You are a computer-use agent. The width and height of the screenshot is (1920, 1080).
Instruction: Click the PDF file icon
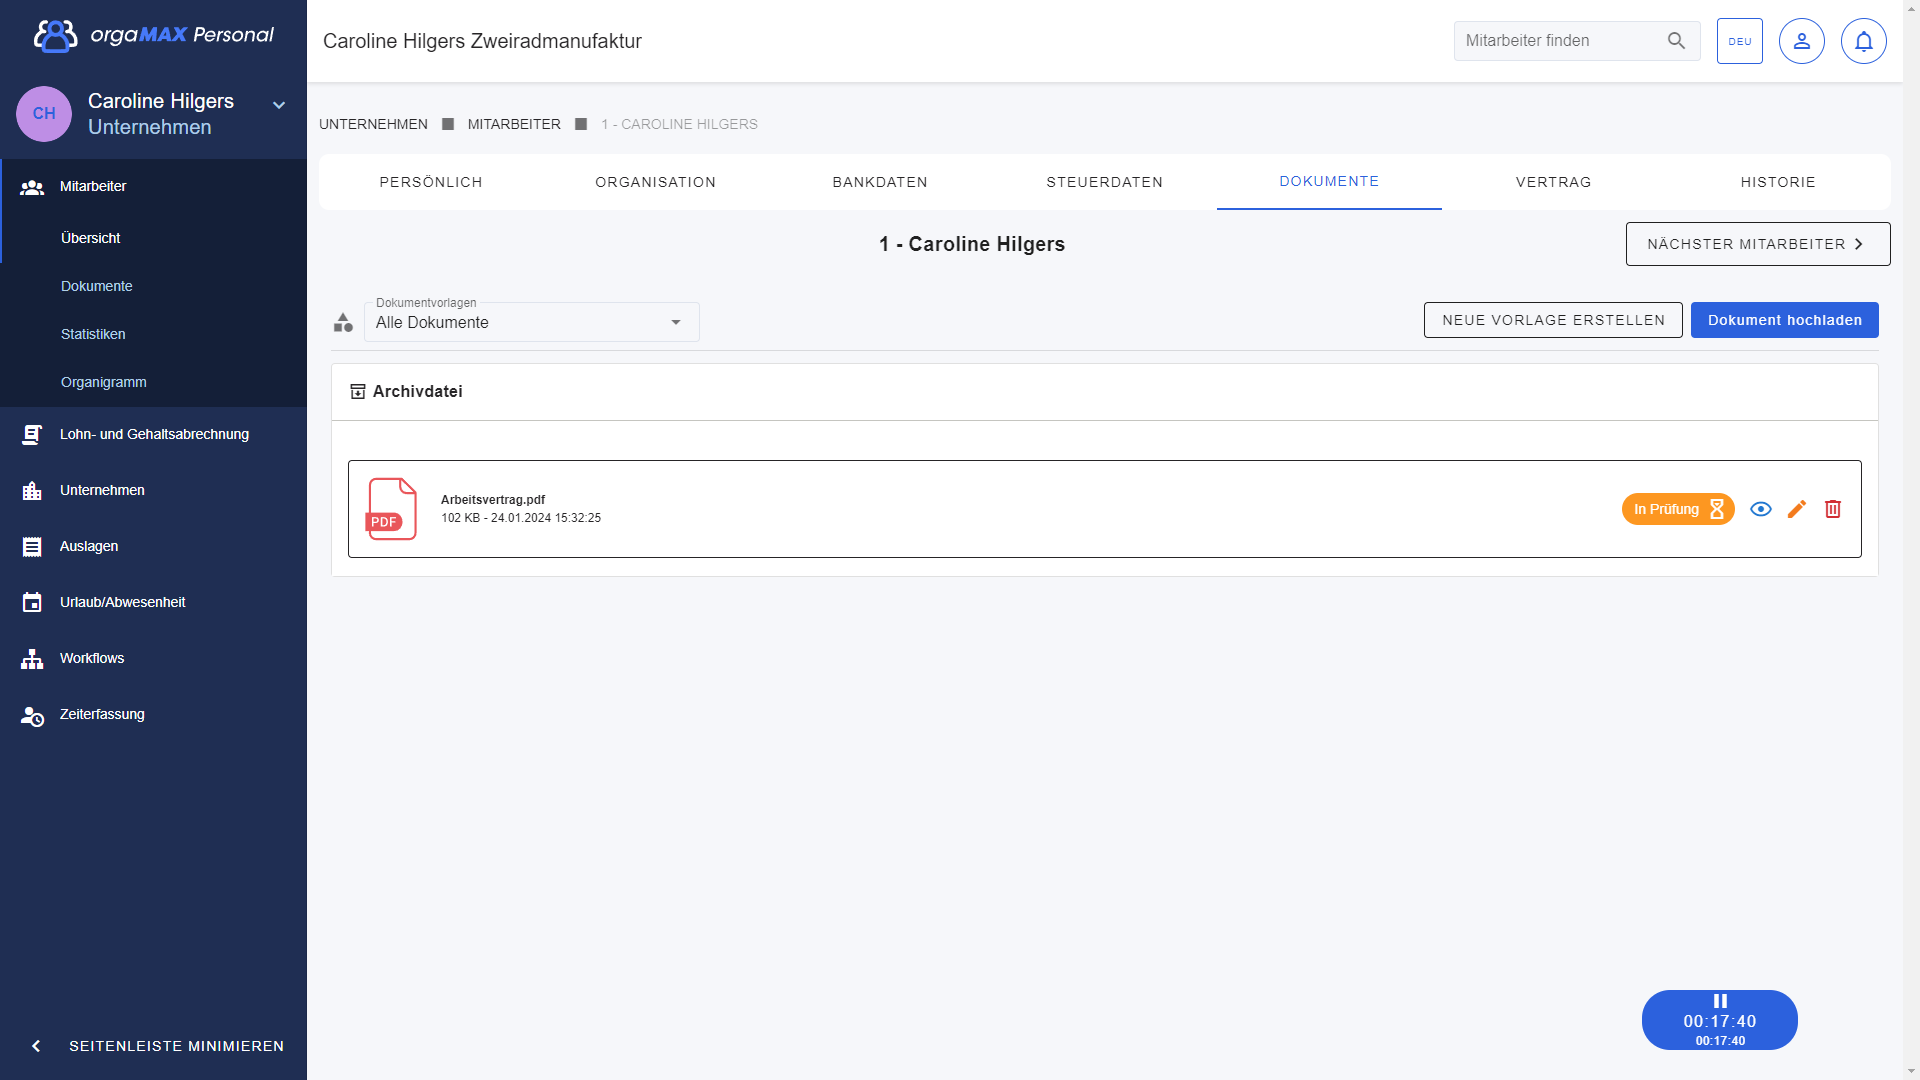pos(392,509)
